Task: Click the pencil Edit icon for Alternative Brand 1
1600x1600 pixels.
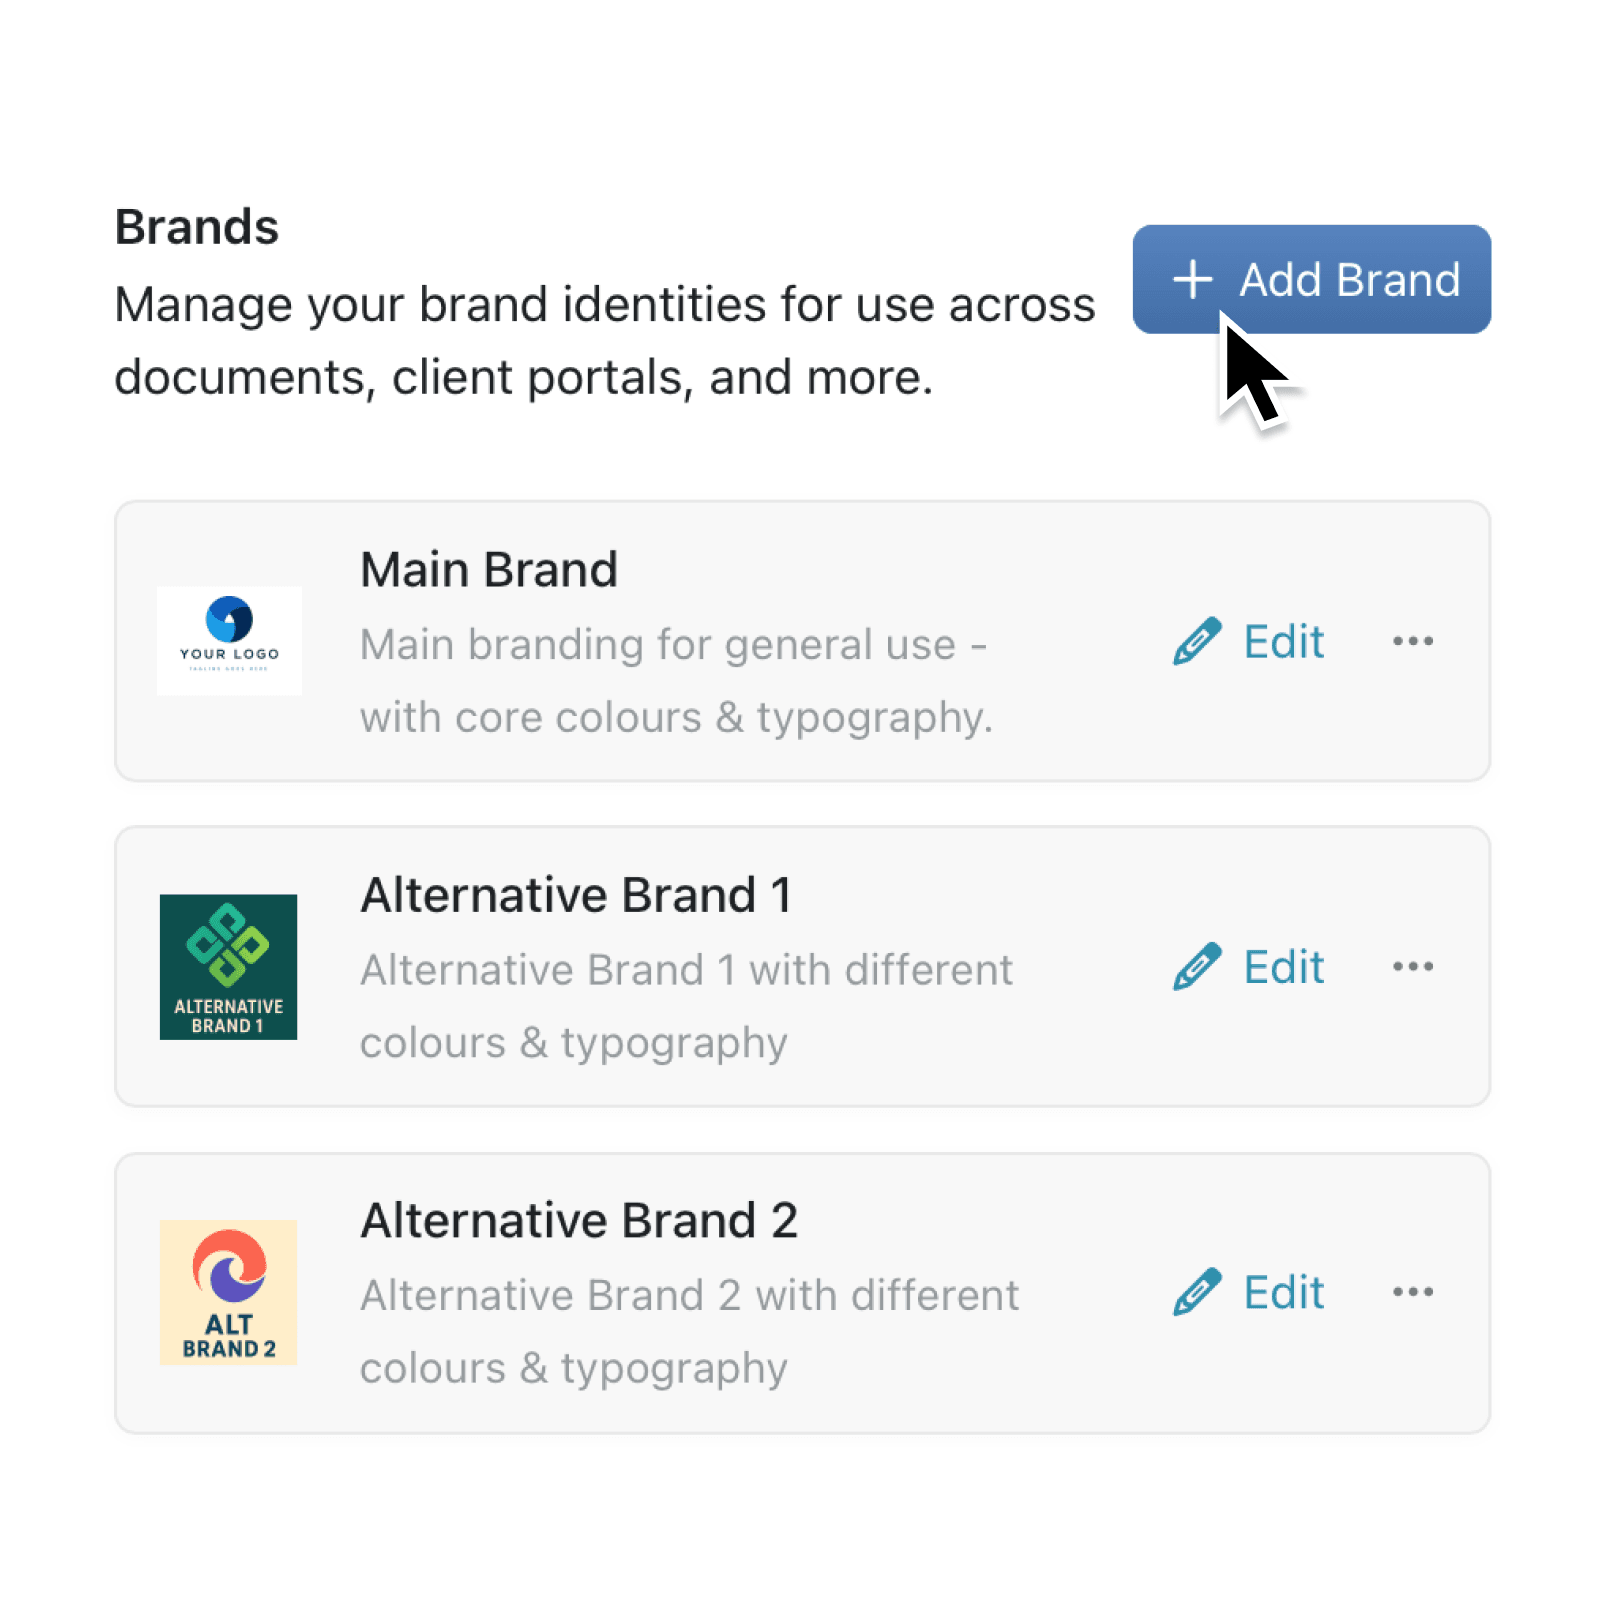Action: pos(1196,966)
